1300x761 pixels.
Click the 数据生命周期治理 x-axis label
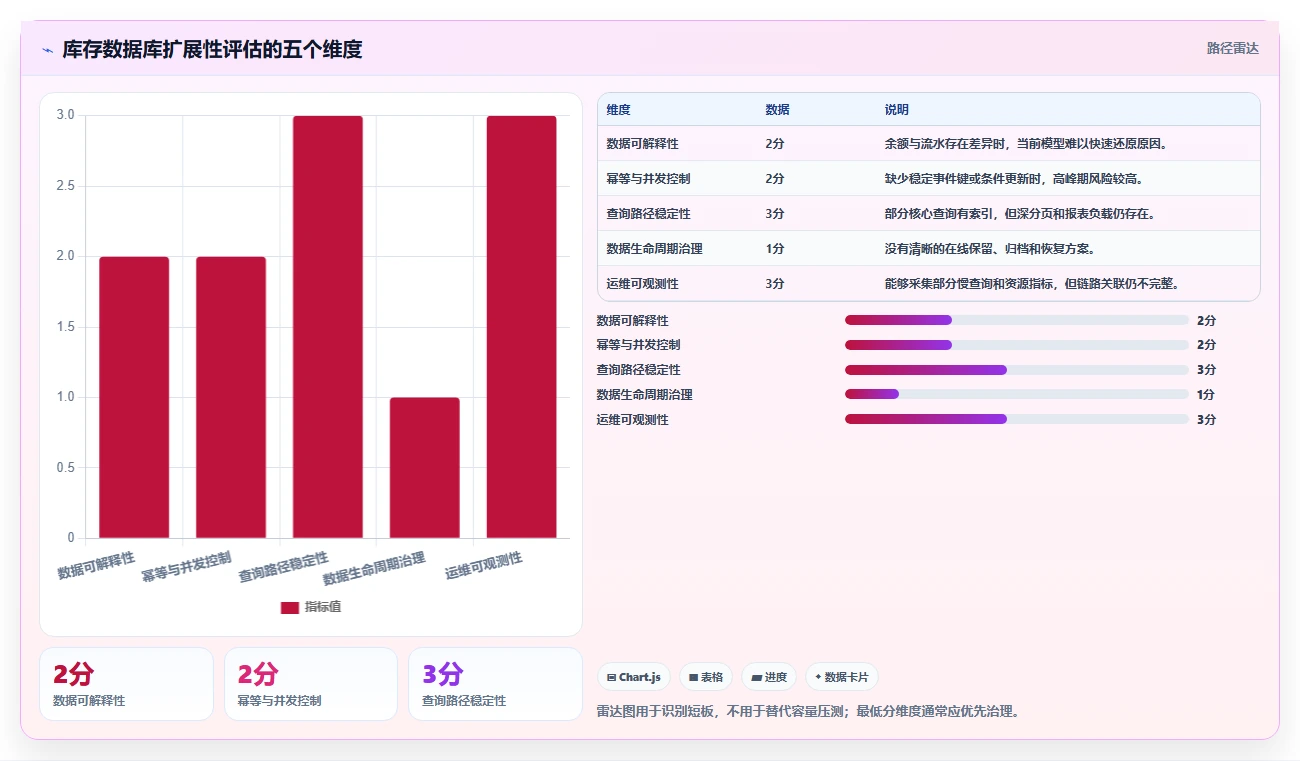tap(375, 569)
